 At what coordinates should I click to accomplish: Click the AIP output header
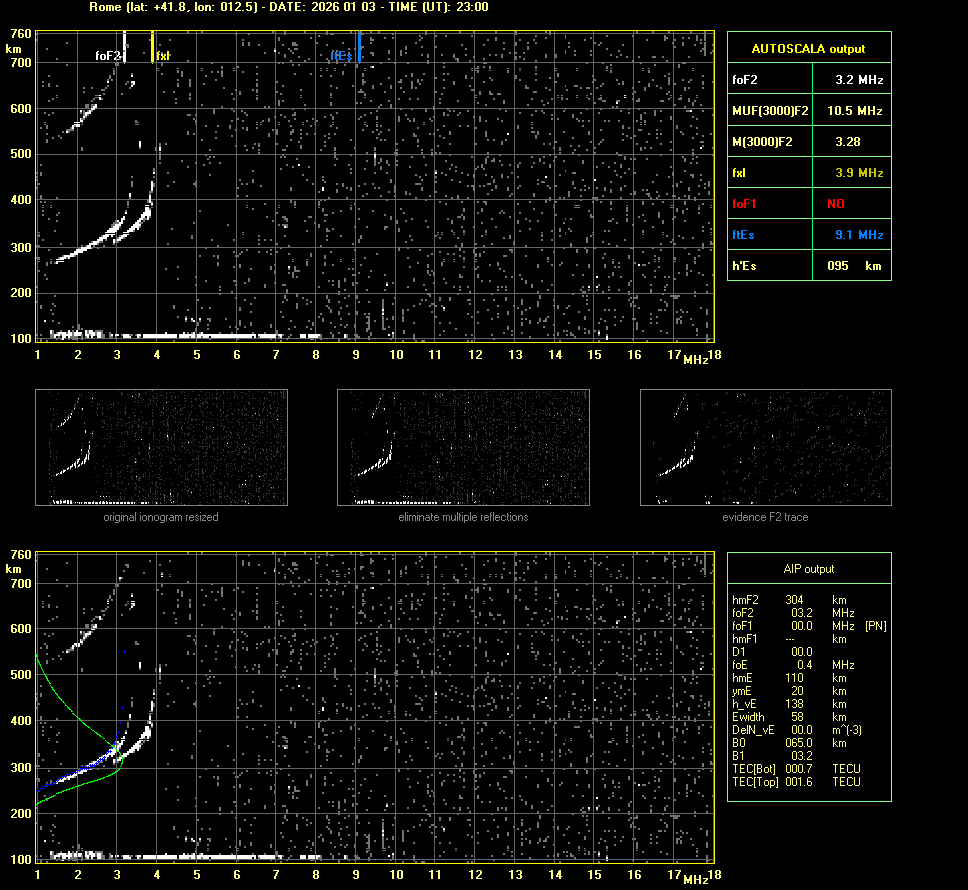click(x=808, y=569)
